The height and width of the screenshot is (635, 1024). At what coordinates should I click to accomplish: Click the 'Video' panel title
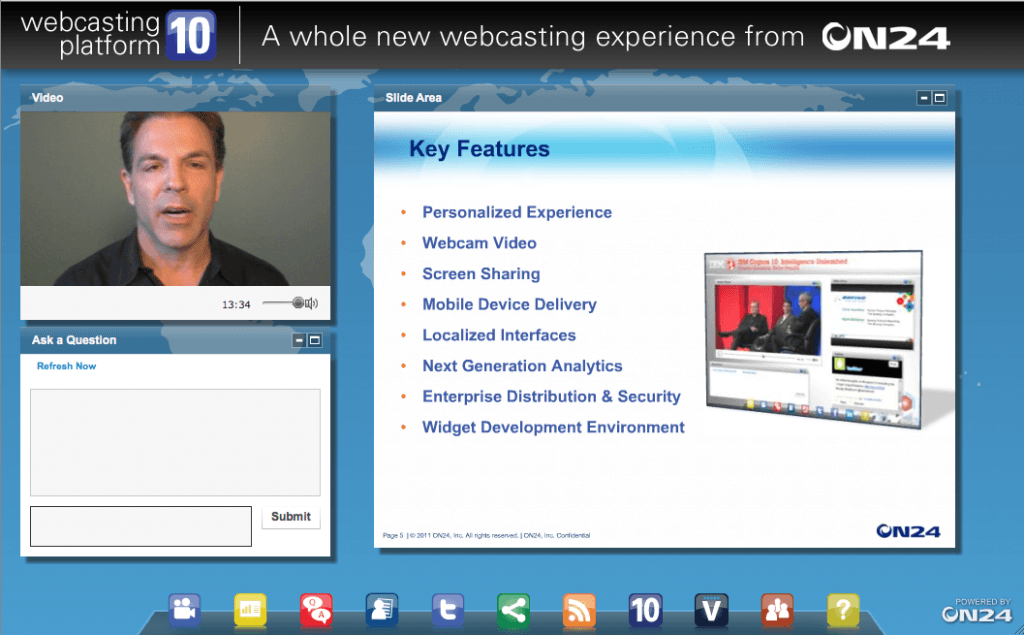48,98
